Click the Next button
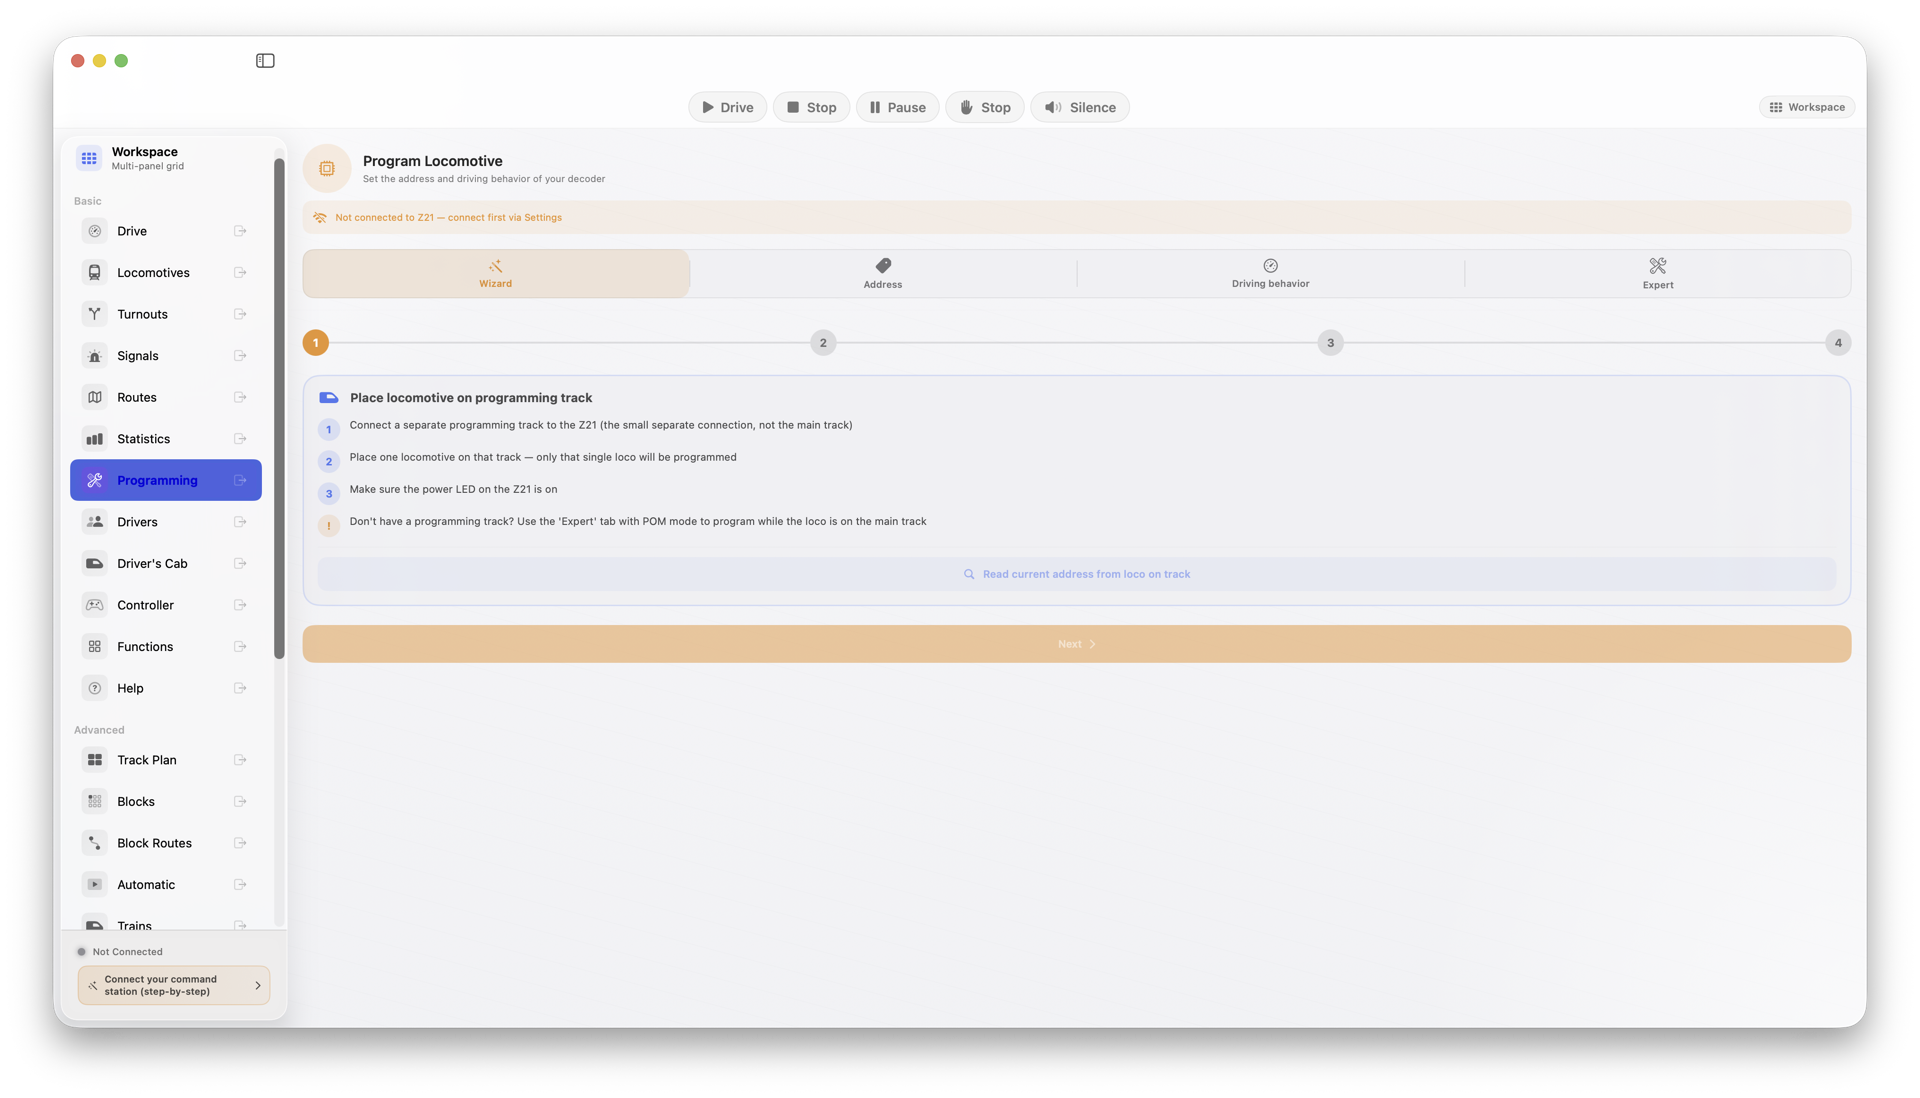This screenshot has height=1098, width=1920. pyautogui.click(x=1077, y=644)
